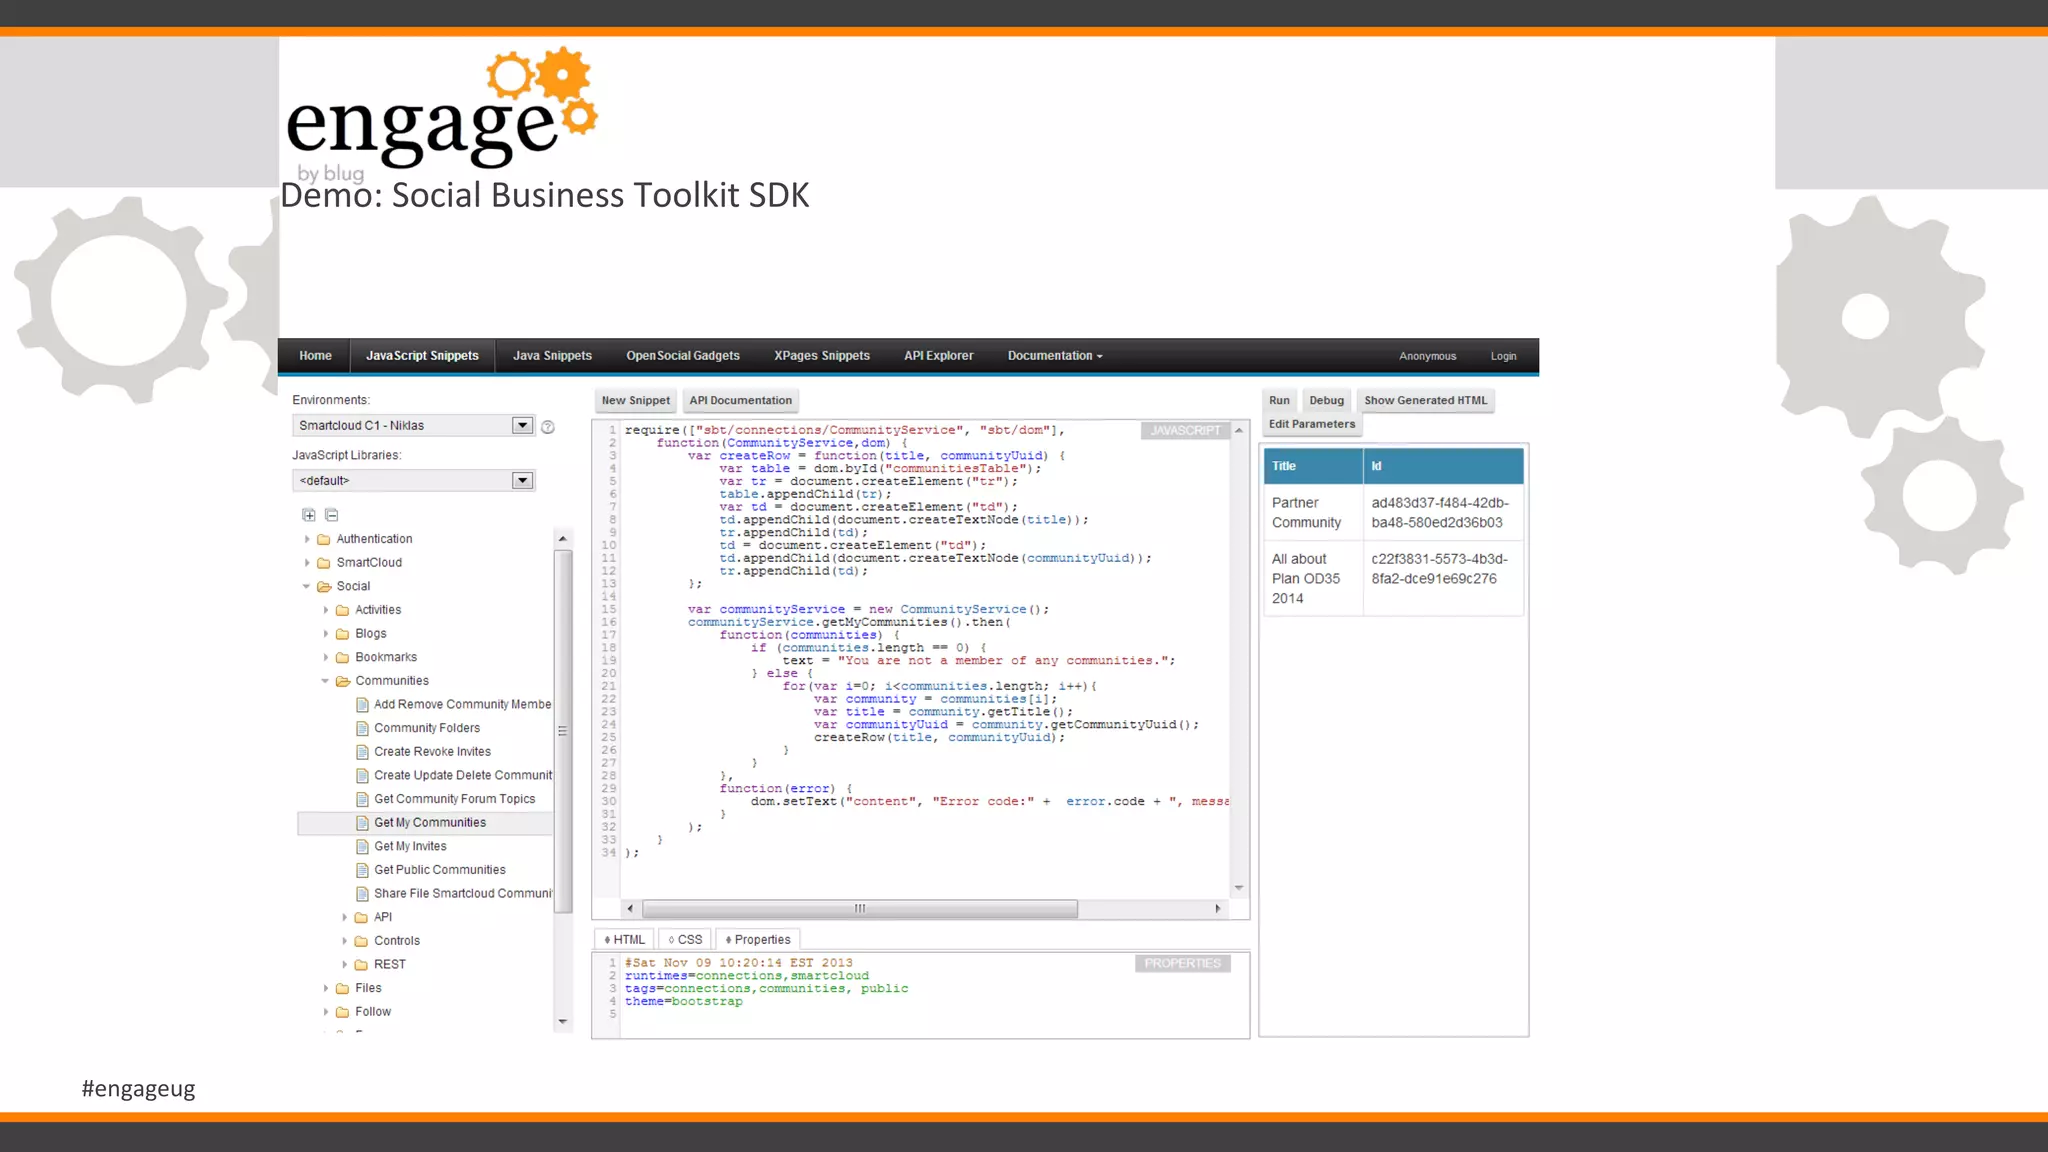Click code editor scroll-up arrow

(1239, 431)
